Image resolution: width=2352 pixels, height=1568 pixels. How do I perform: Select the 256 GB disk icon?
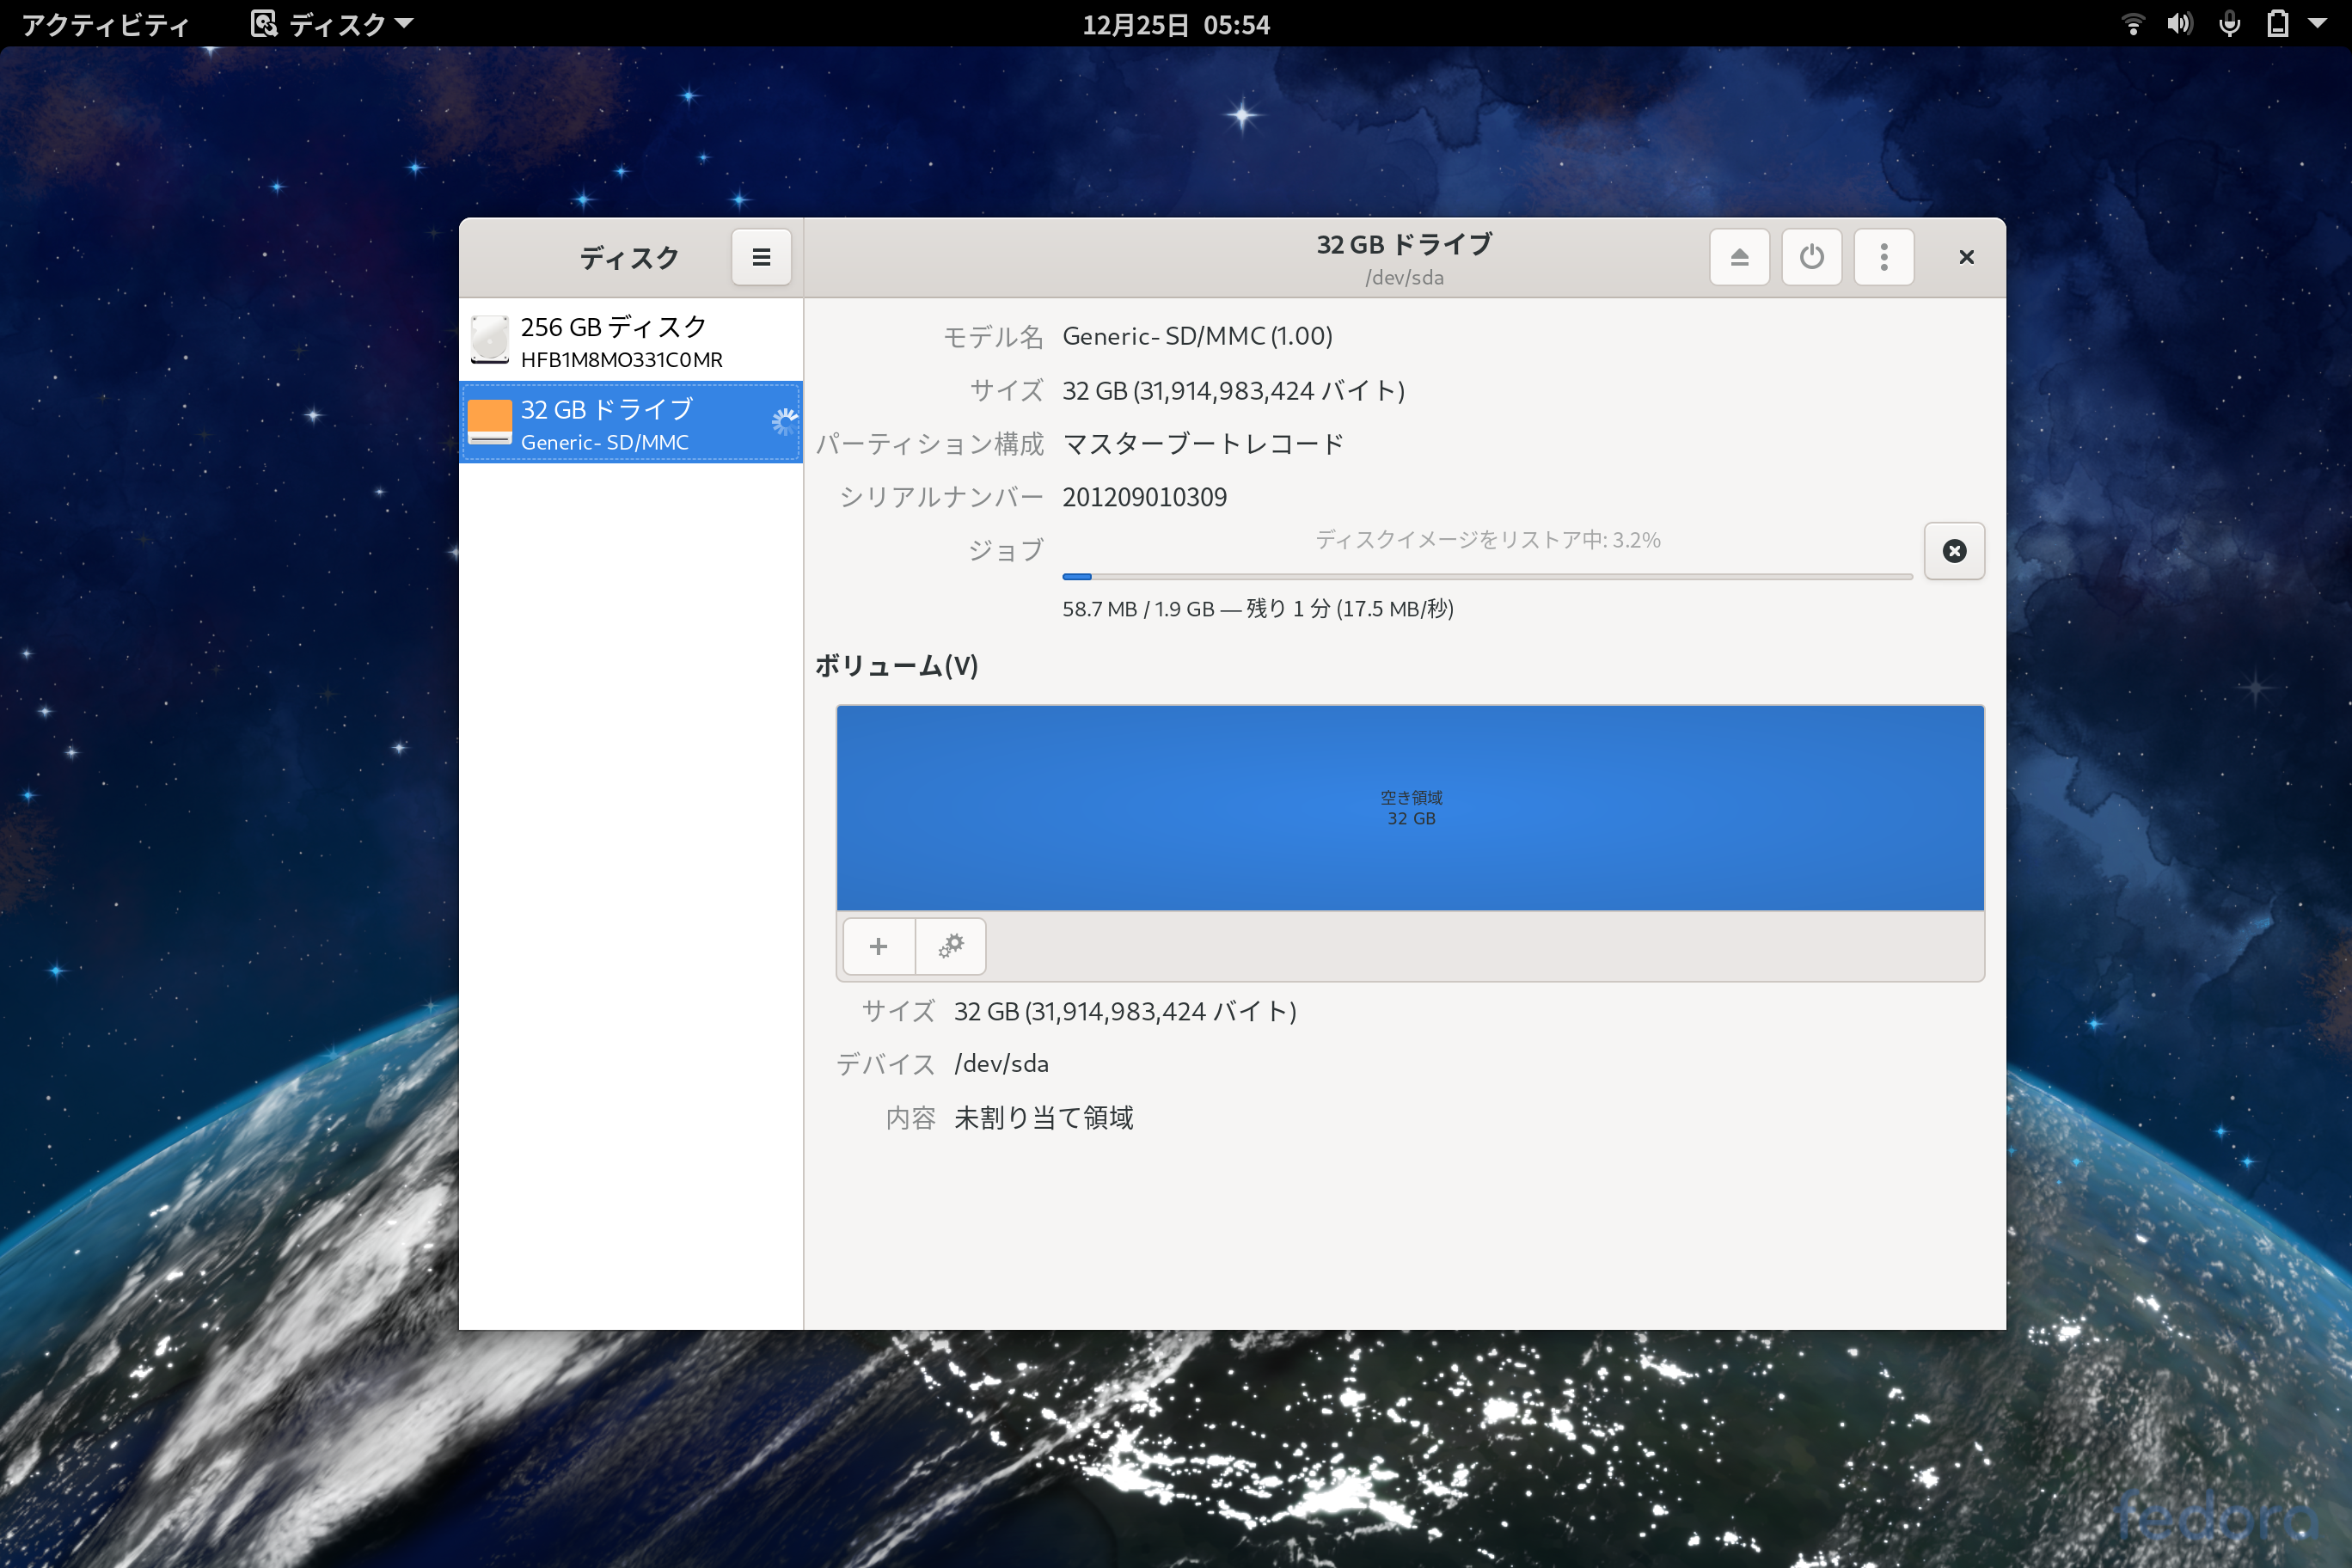click(x=490, y=340)
